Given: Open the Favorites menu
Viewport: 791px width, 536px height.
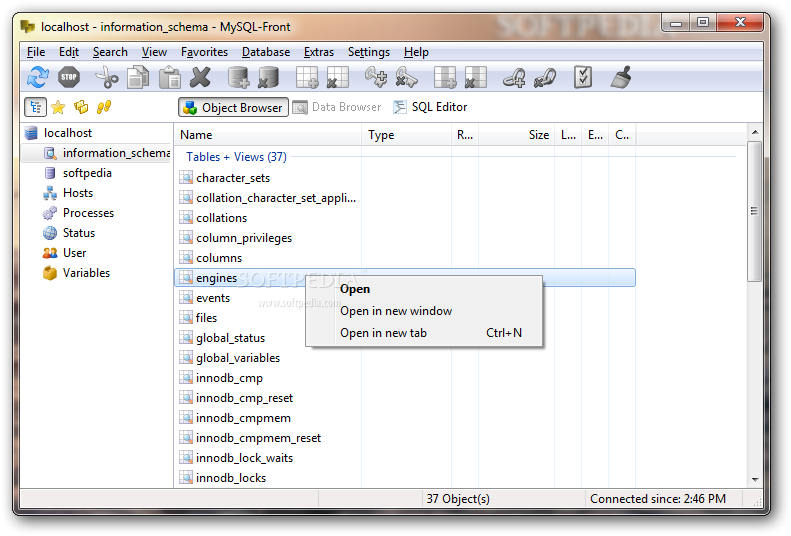Looking at the screenshot, I should pos(204,52).
